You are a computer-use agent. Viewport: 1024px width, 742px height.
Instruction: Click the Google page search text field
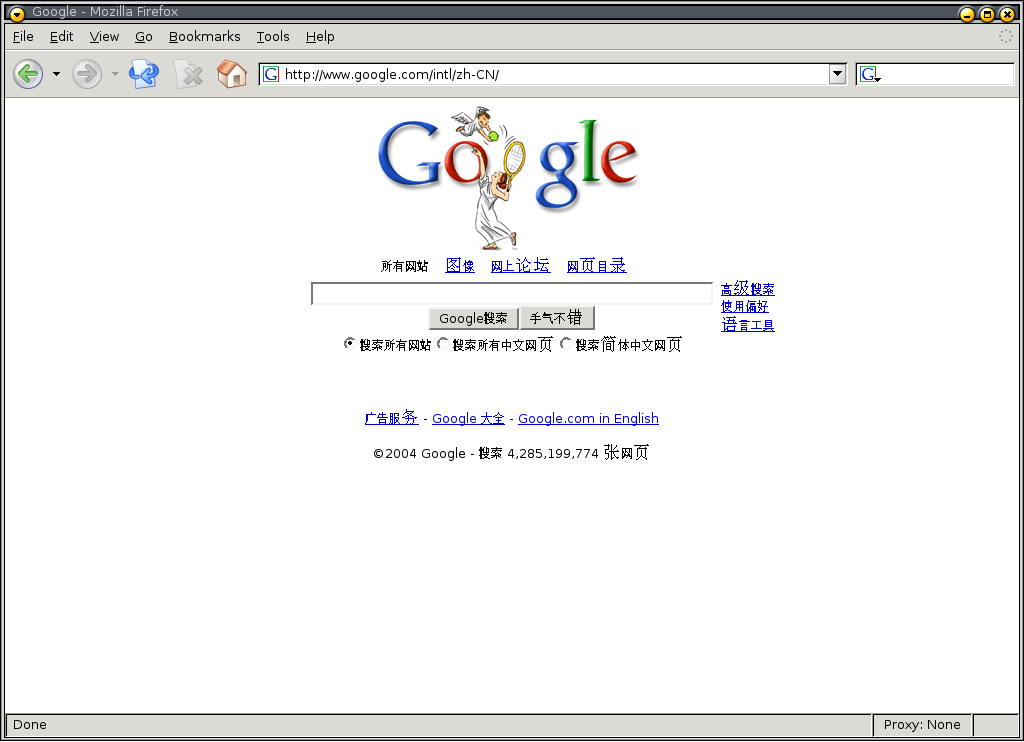512,293
